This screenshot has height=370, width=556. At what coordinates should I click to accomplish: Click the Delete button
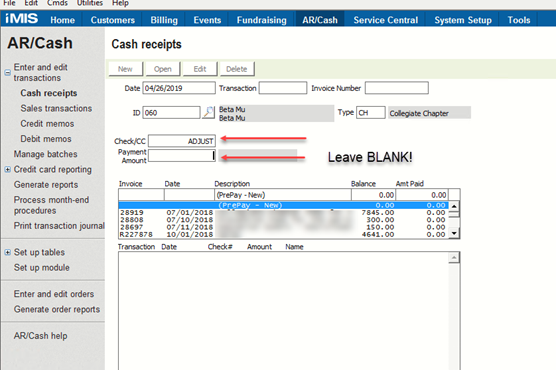pos(237,69)
